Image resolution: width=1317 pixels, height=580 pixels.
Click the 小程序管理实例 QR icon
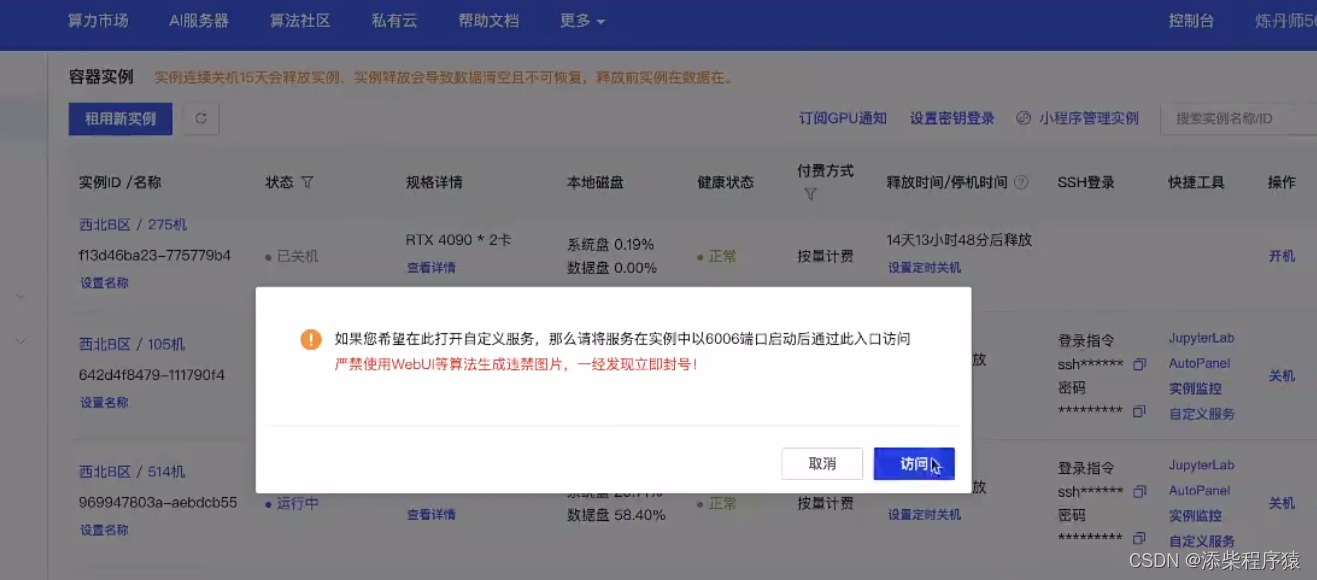1022,117
